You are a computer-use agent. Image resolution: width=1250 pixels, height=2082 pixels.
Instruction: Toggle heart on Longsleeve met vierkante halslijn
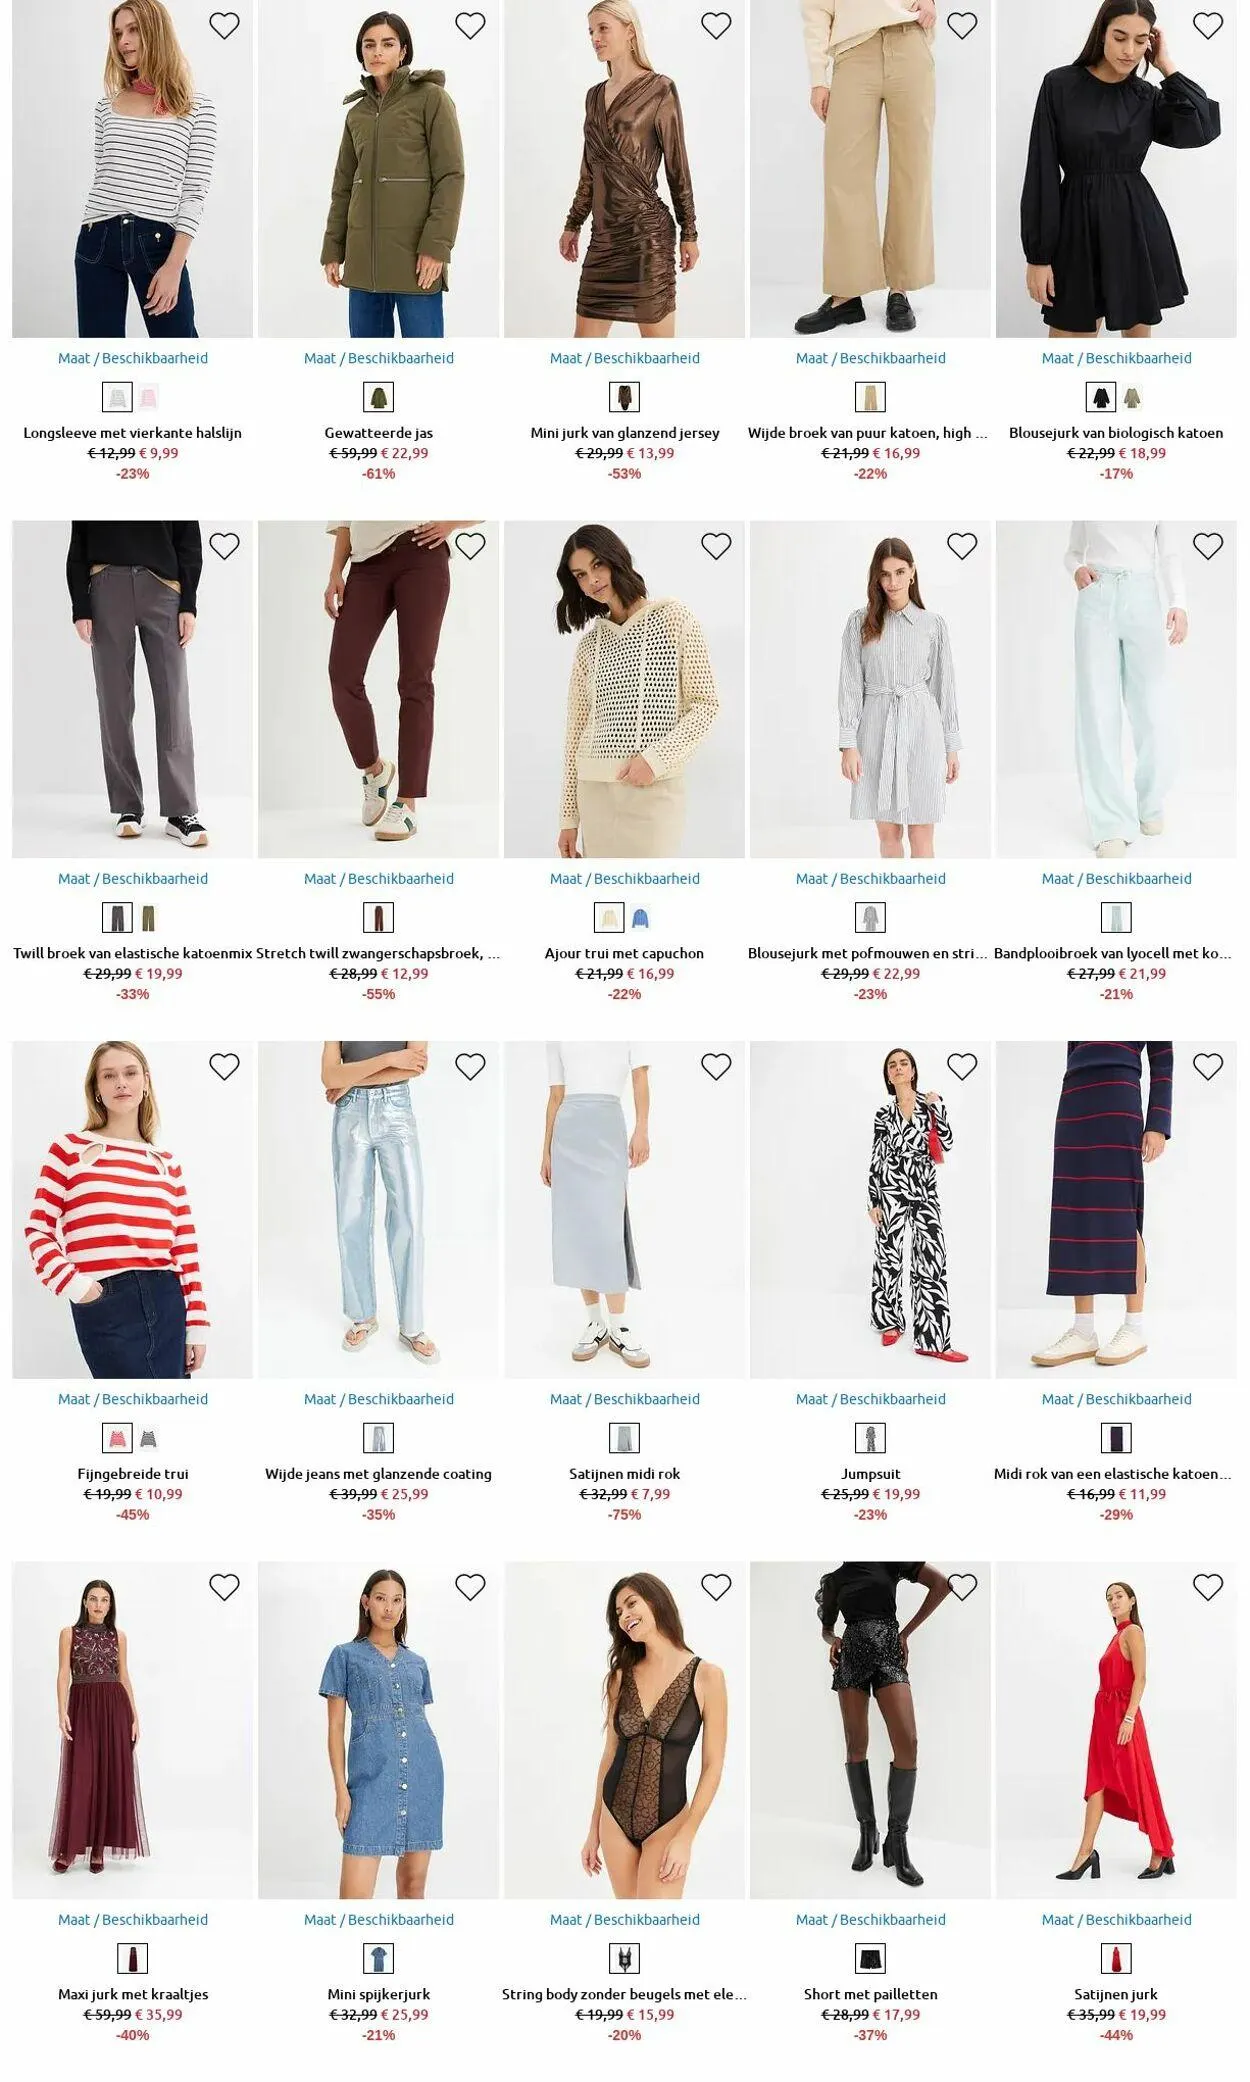(x=224, y=25)
